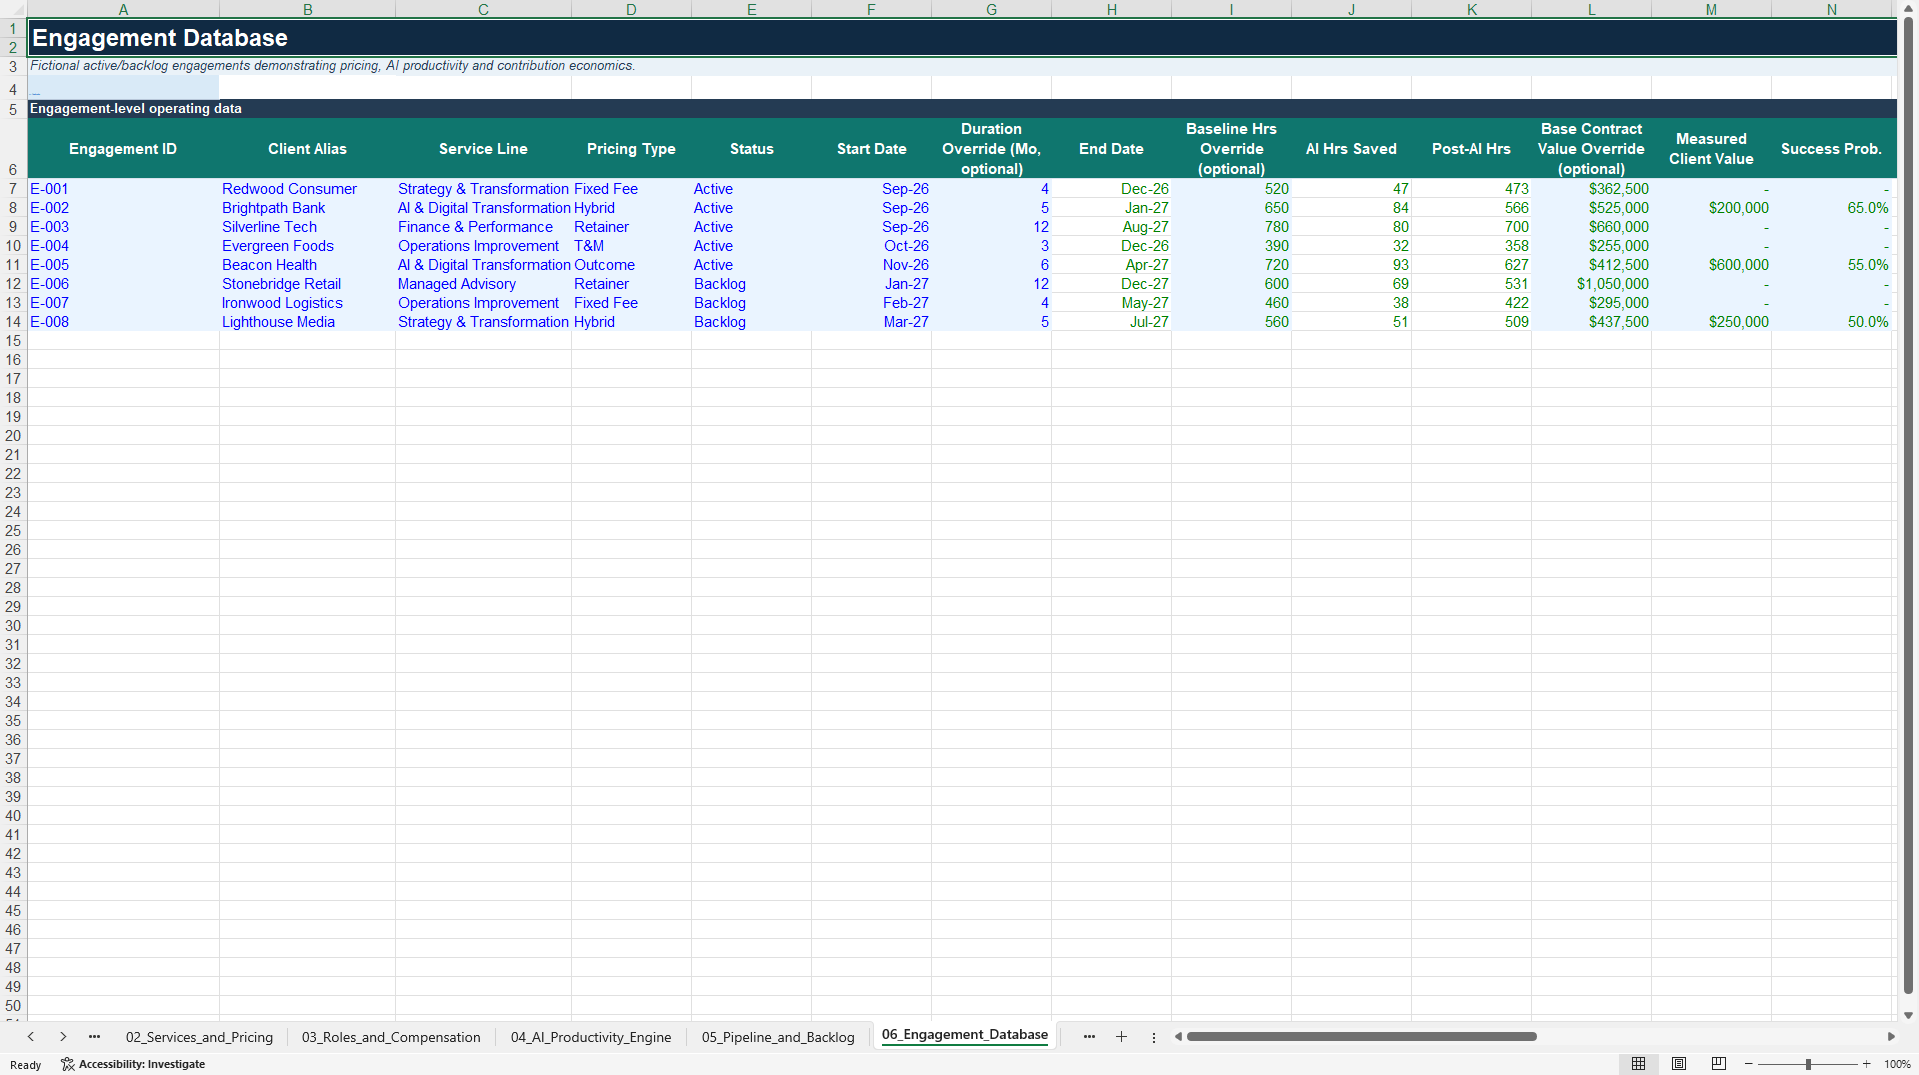Select the Aug-27 end date cell
The width and height of the screenshot is (1919, 1075).
(x=1111, y=227)
